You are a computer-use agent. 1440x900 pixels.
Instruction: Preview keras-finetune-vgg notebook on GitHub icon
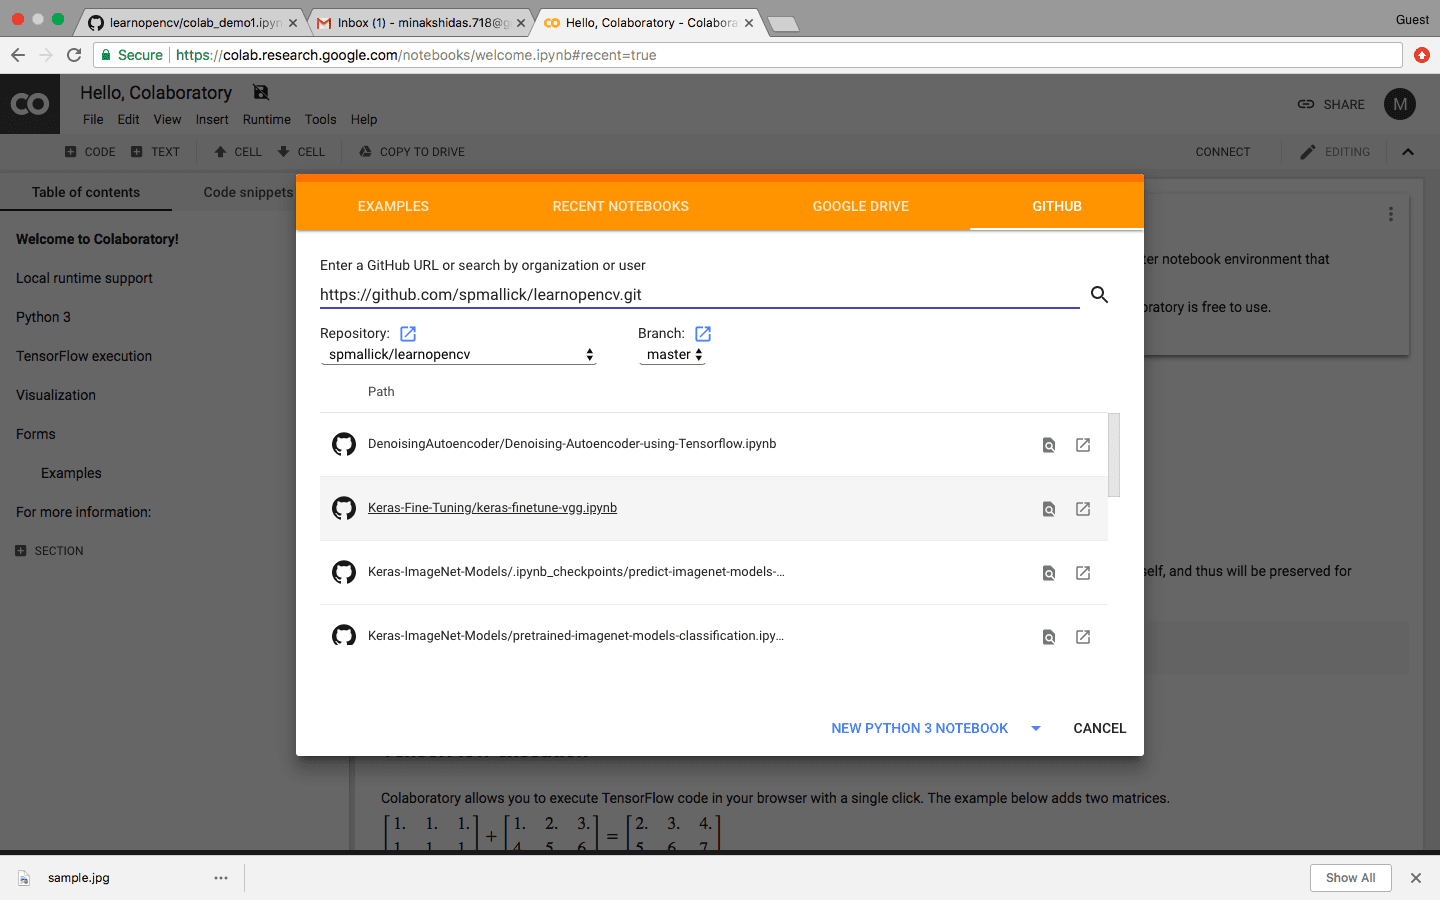1049,509
